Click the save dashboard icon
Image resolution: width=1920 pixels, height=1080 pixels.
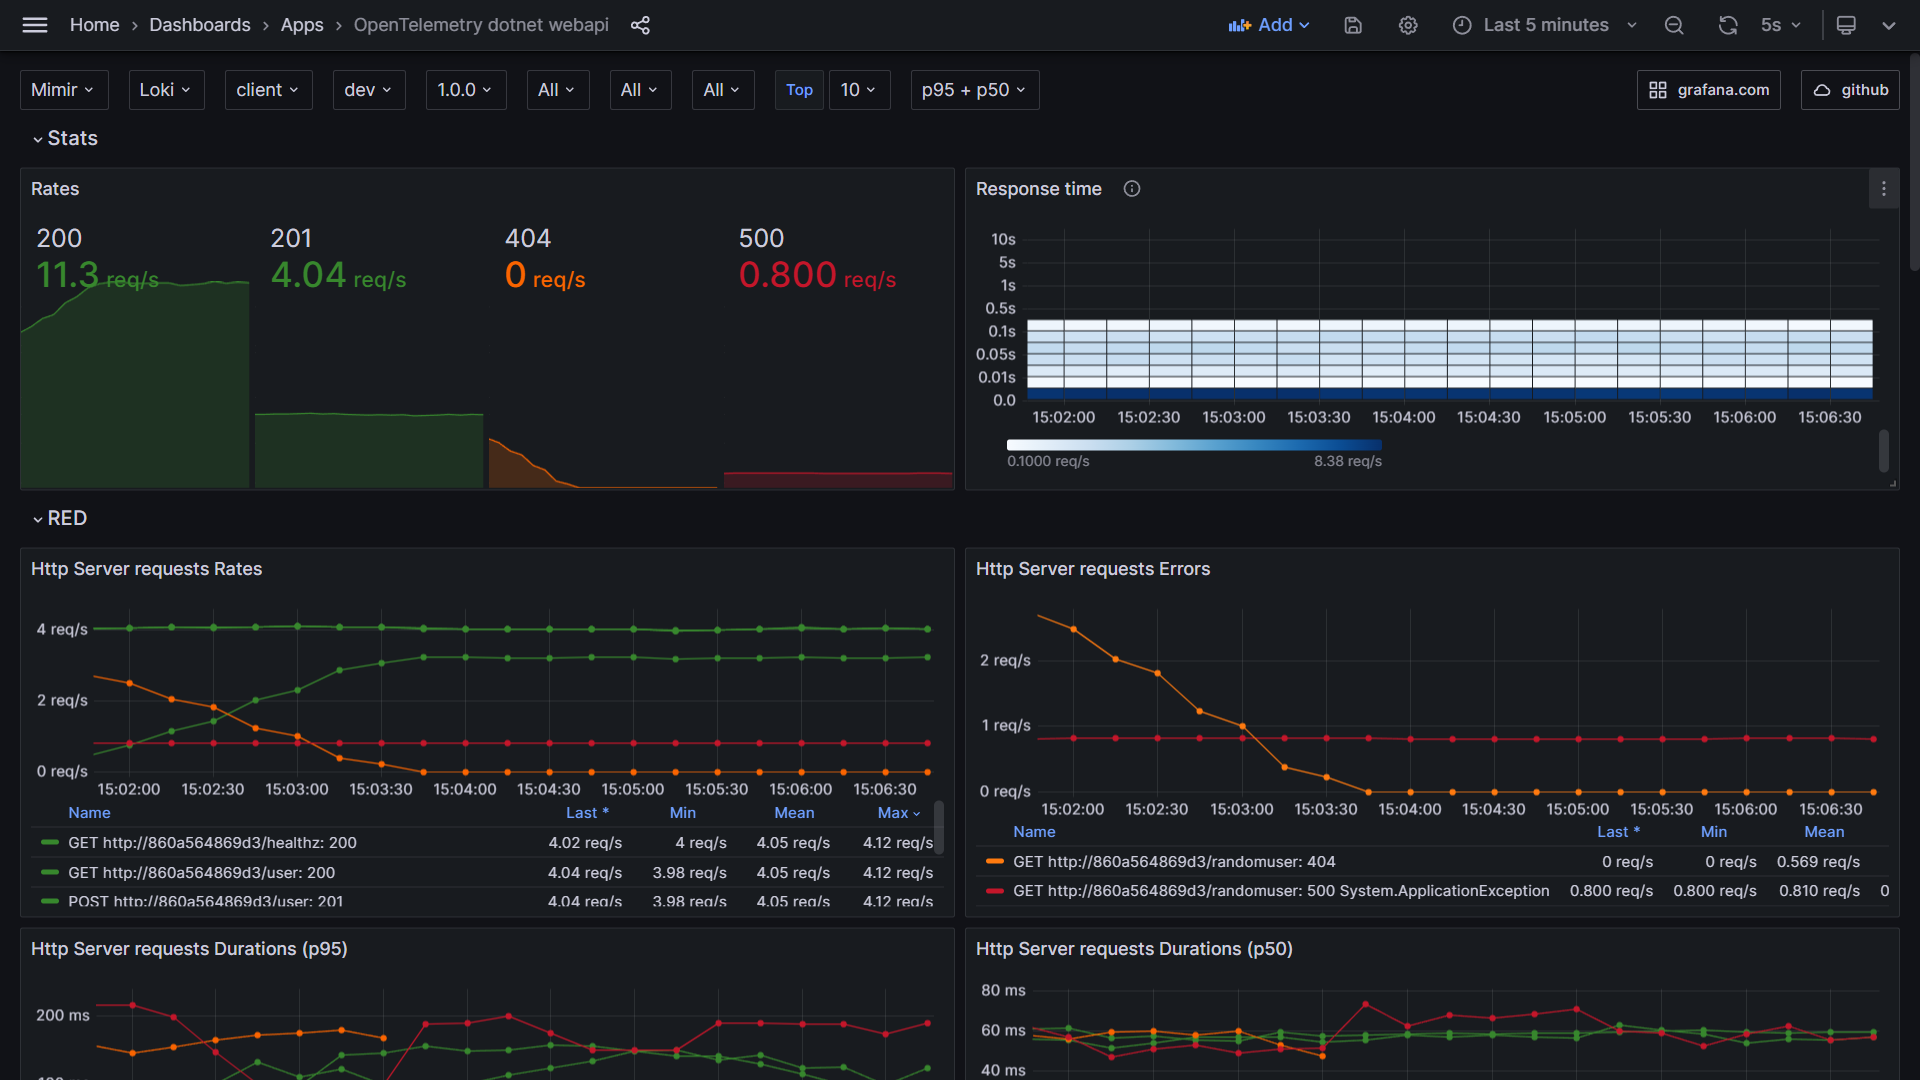click(1353, 25)
